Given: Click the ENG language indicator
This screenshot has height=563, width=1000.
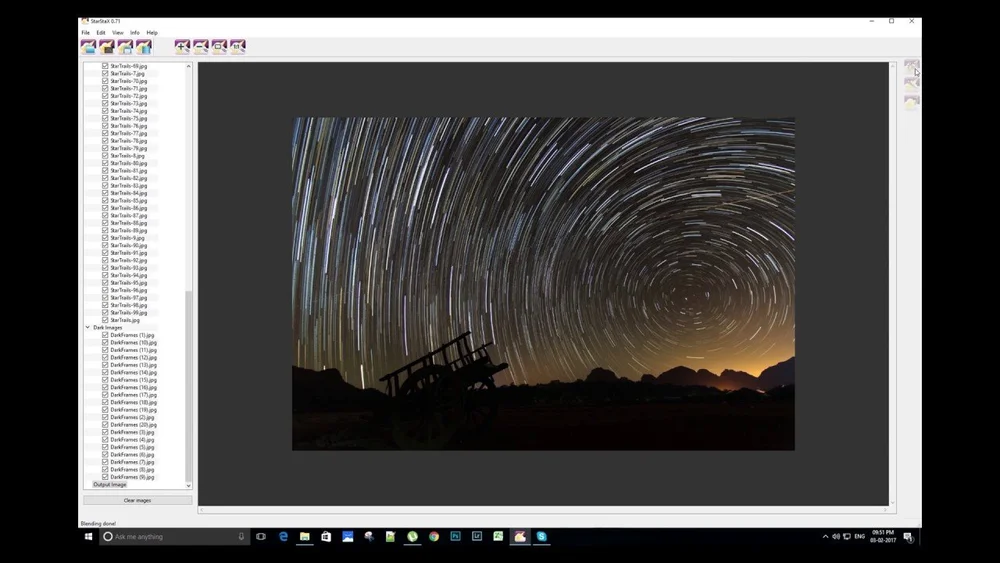Looking at the screenshot, I should 860,537.
